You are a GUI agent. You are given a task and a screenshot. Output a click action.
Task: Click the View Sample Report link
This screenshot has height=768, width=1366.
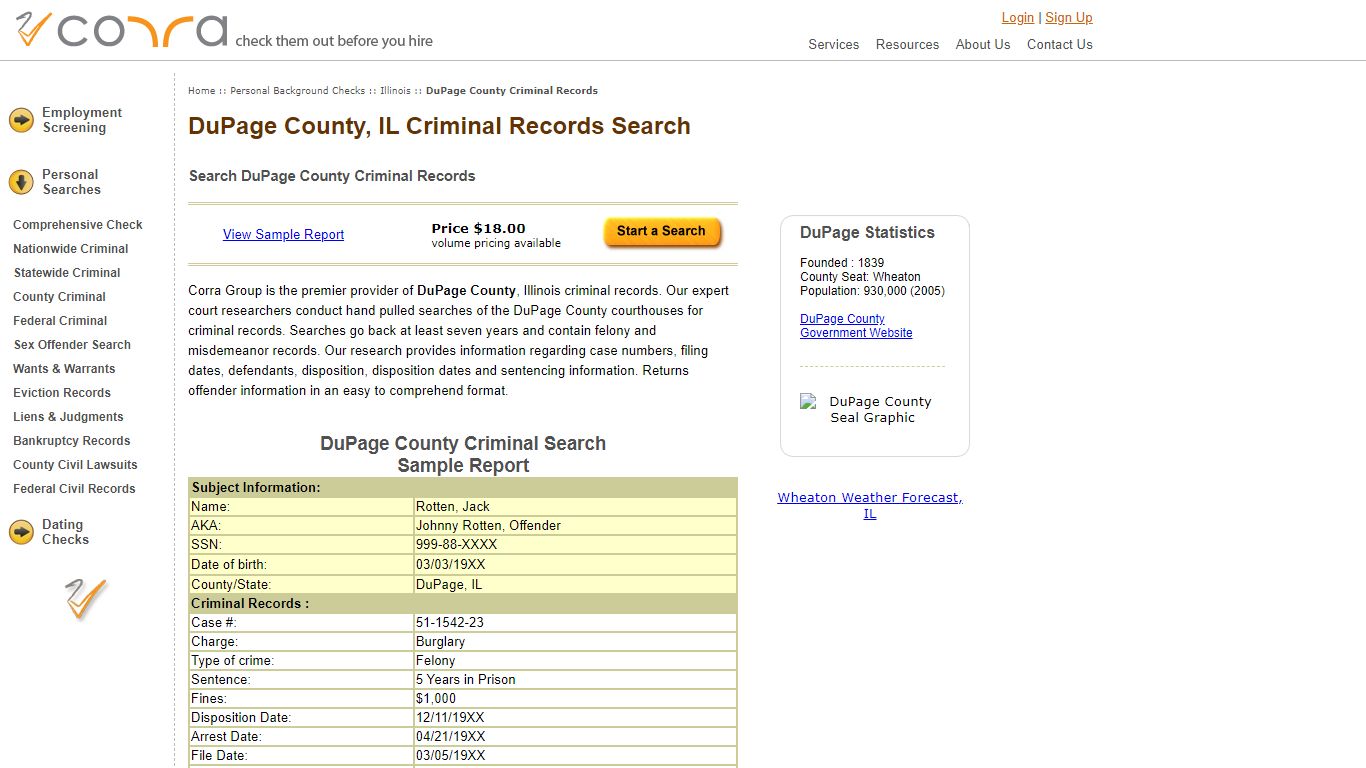[x=283, y=234]
